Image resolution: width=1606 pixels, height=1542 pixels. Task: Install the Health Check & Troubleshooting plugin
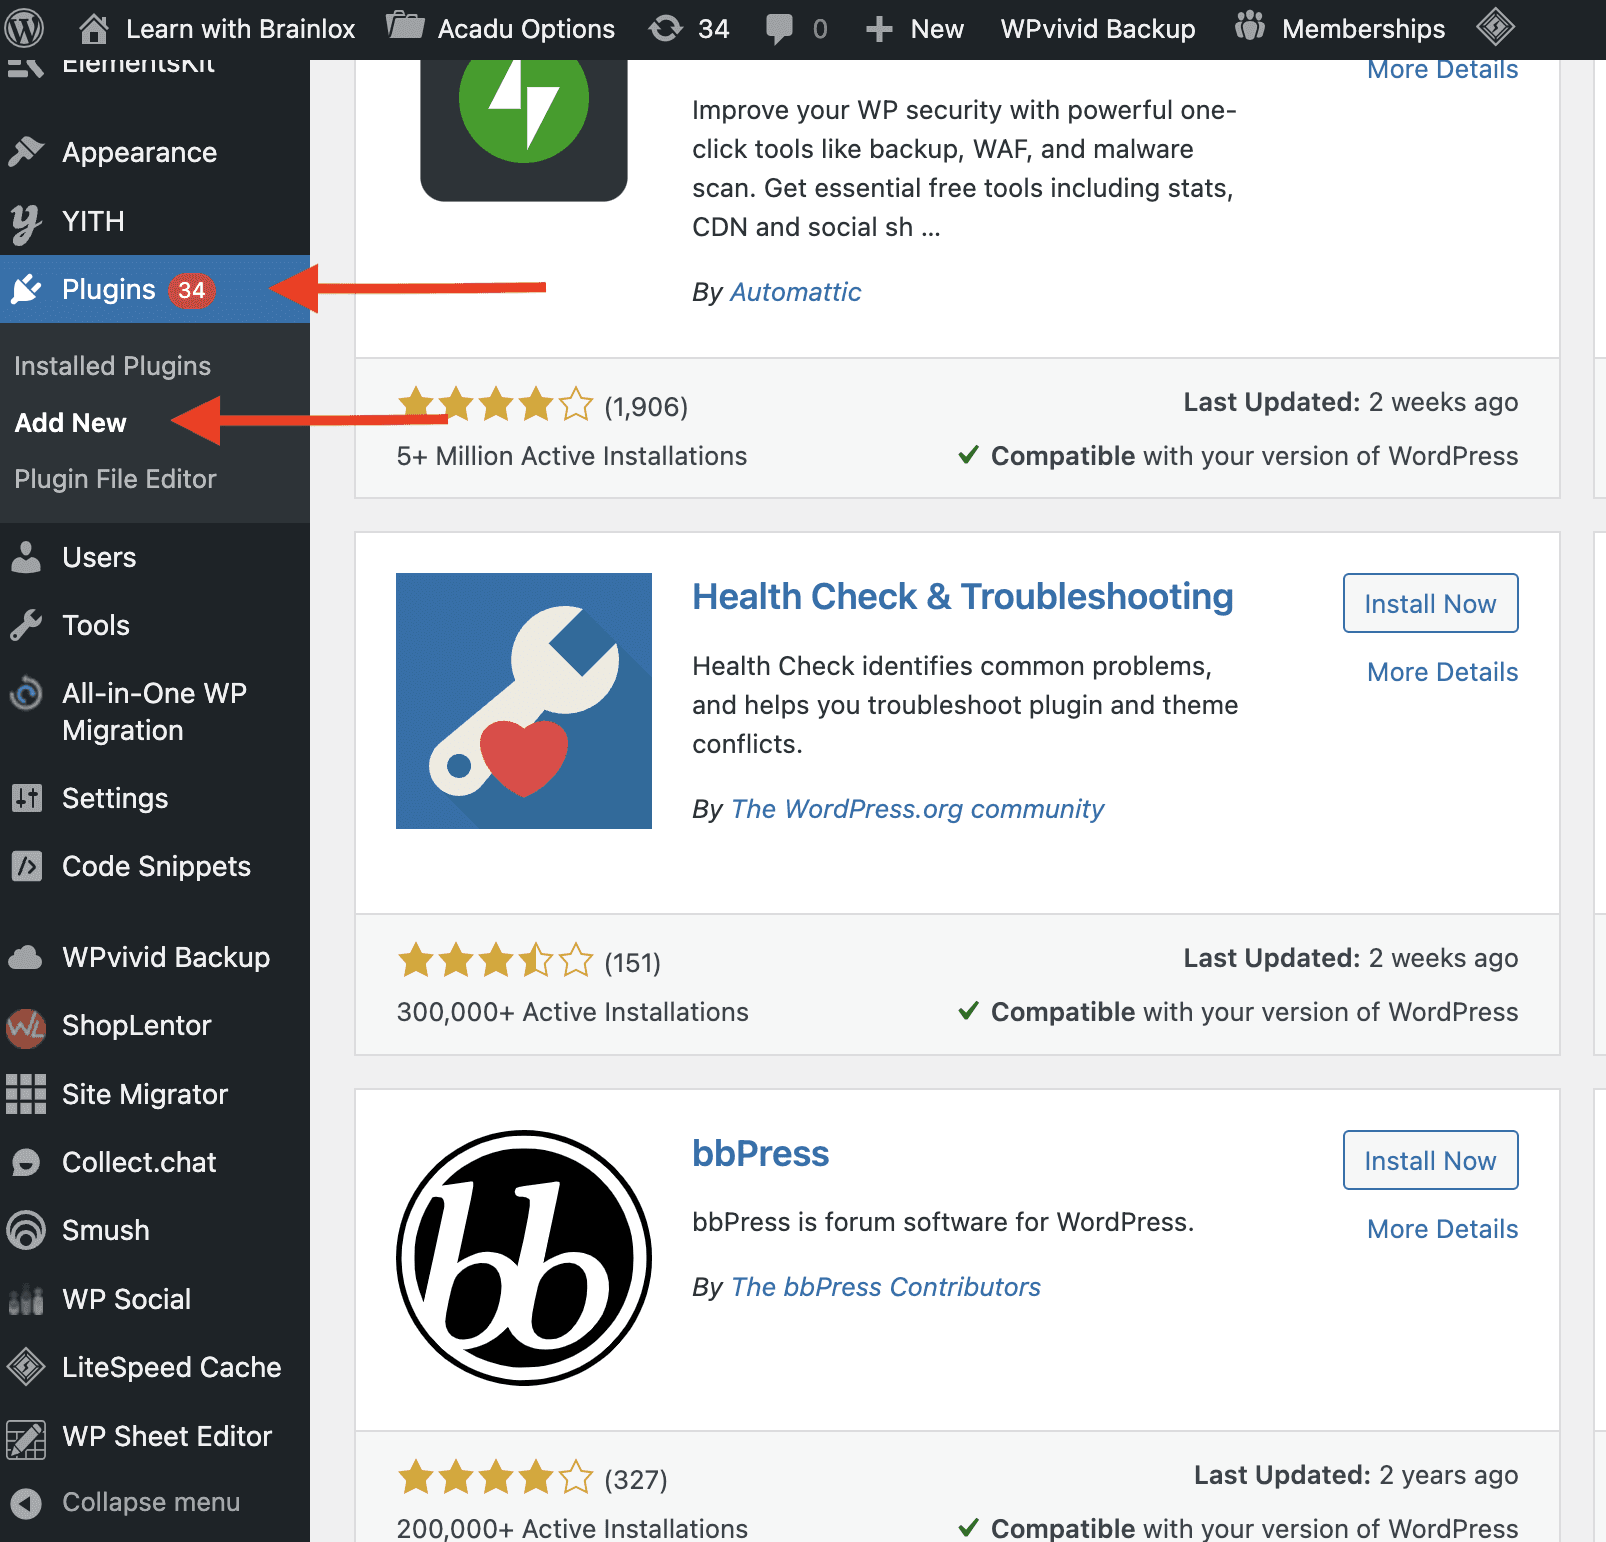coord(1429,603)
